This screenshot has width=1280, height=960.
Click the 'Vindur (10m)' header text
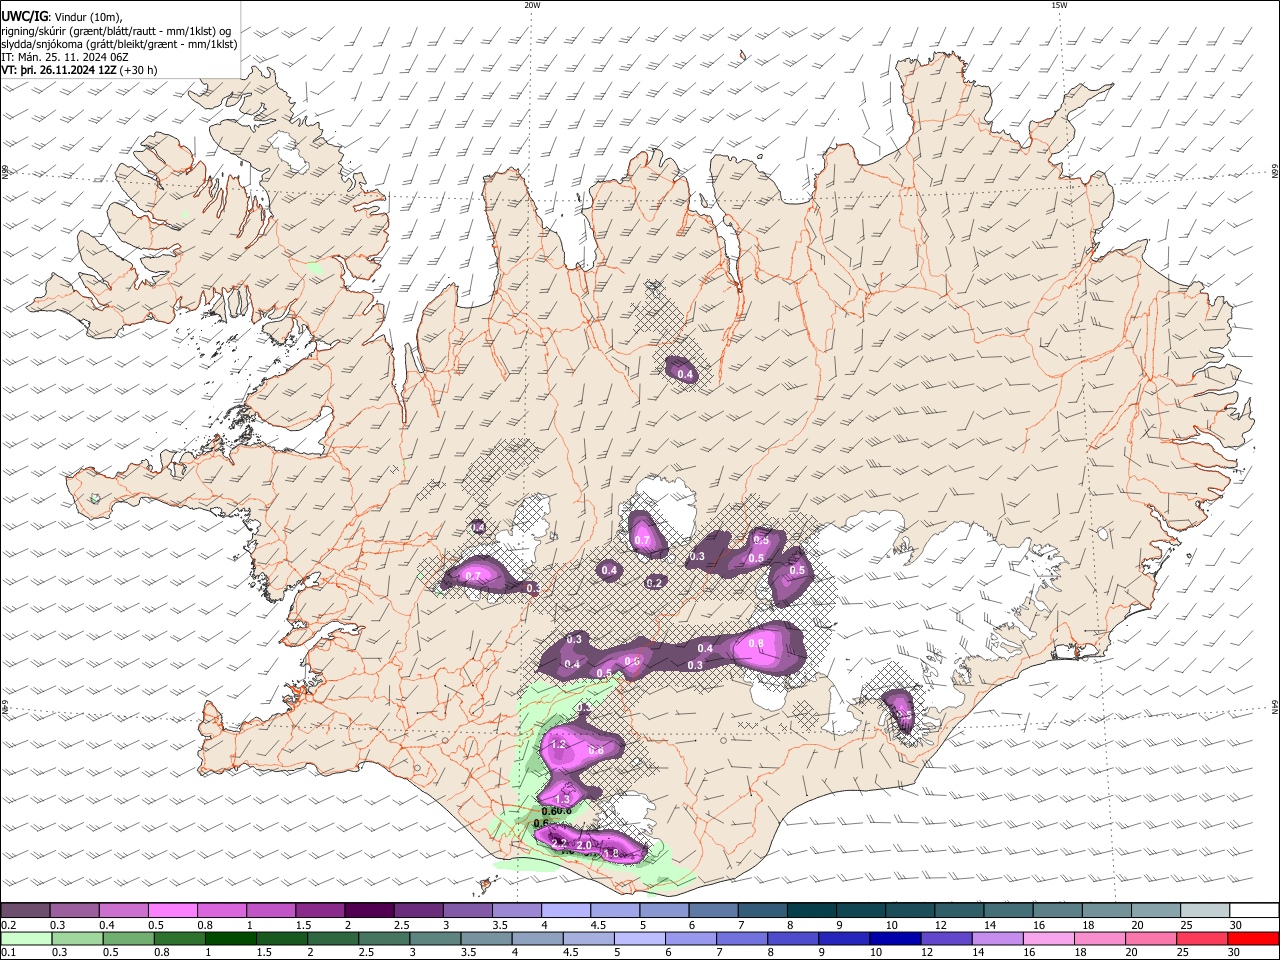tap(90, 17)
